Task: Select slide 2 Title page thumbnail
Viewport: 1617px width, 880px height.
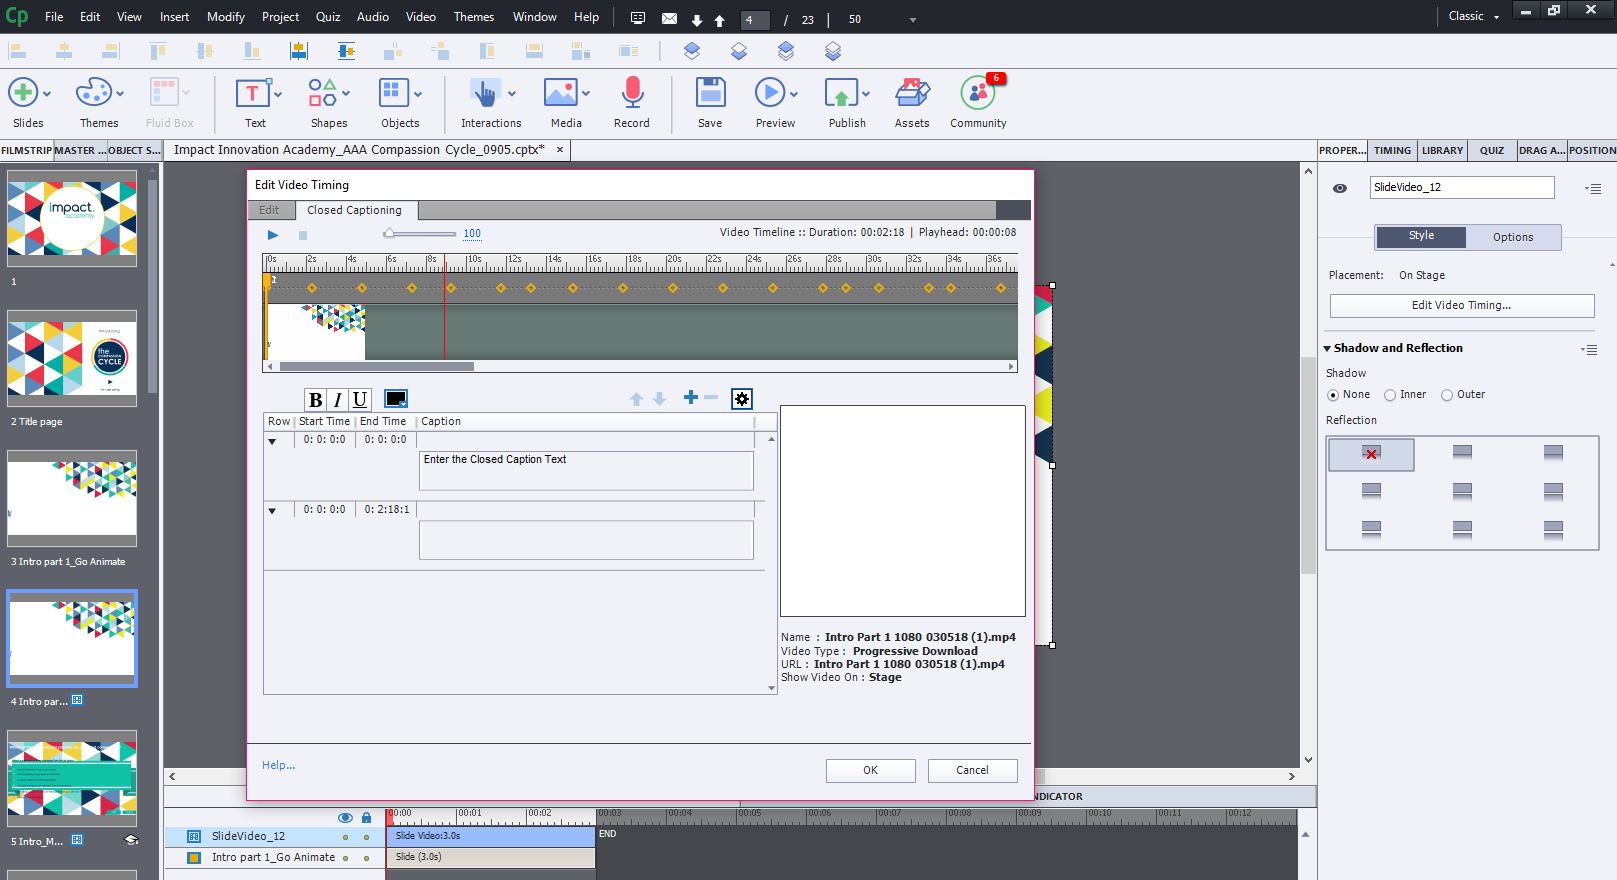Action: pyautogui.click(x=72, y=358)
